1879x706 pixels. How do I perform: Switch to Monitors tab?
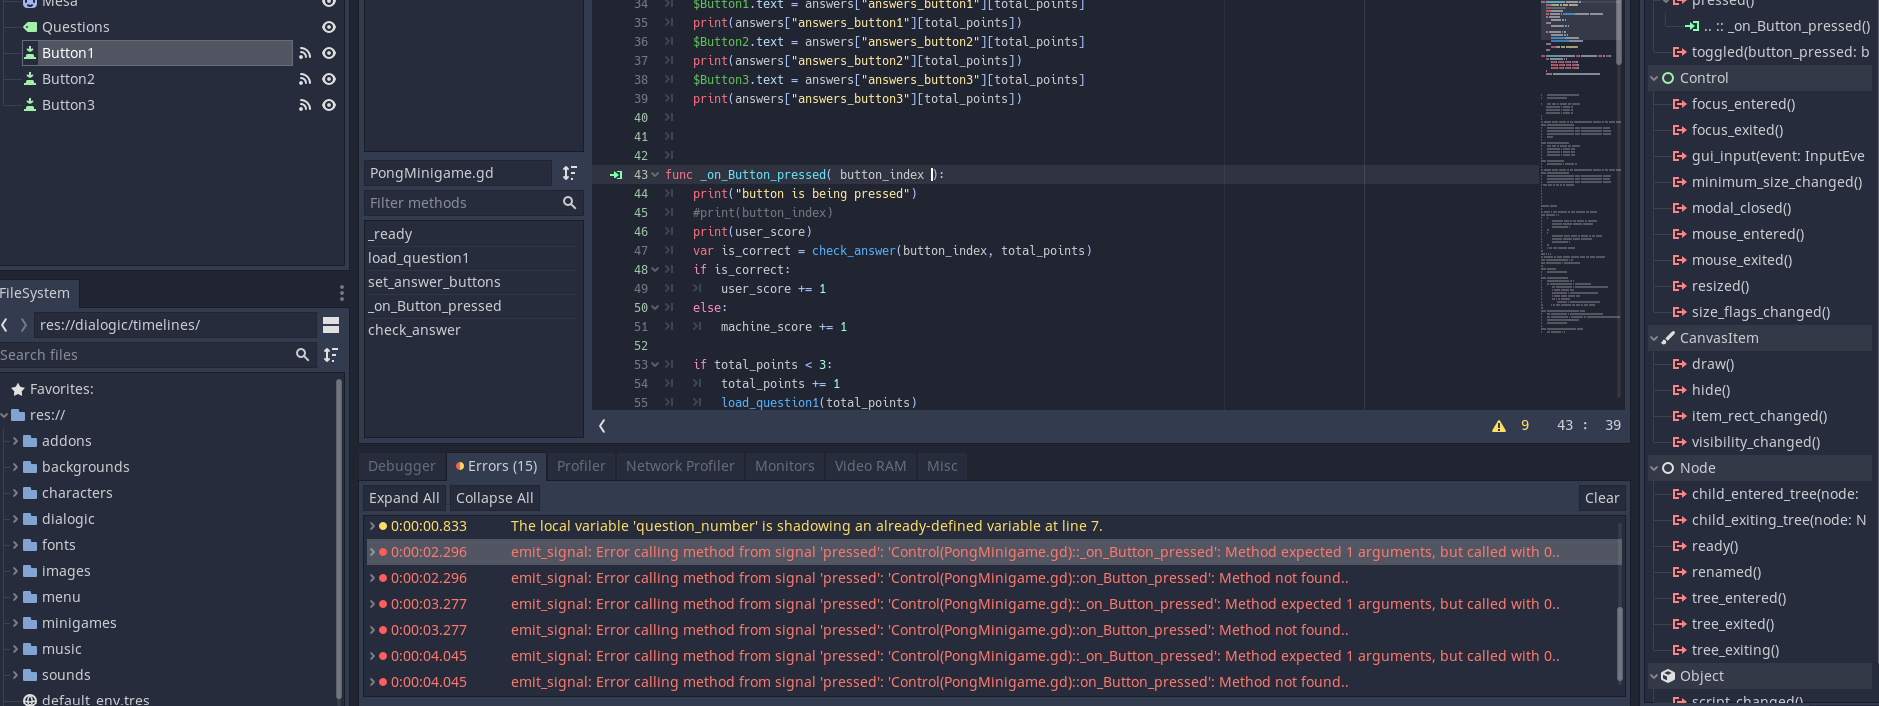click(785, 466)
